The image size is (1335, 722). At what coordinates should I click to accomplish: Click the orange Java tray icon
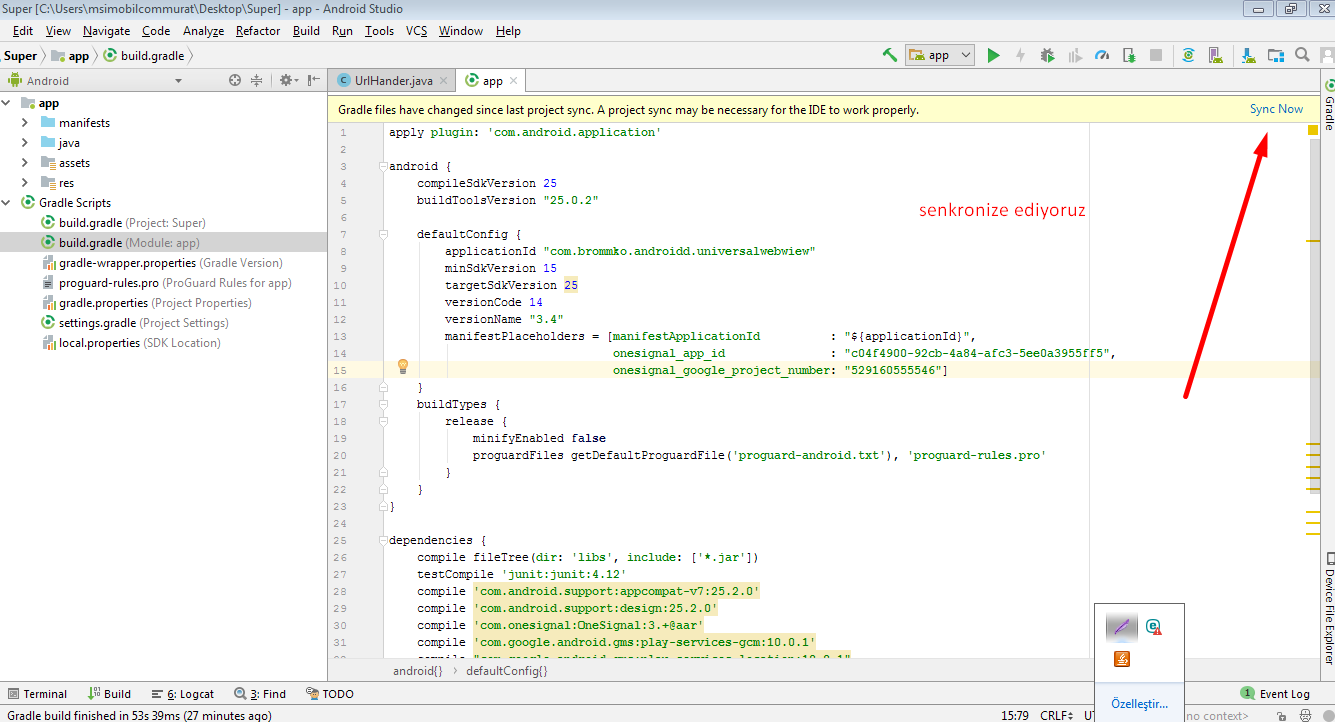1122,660
